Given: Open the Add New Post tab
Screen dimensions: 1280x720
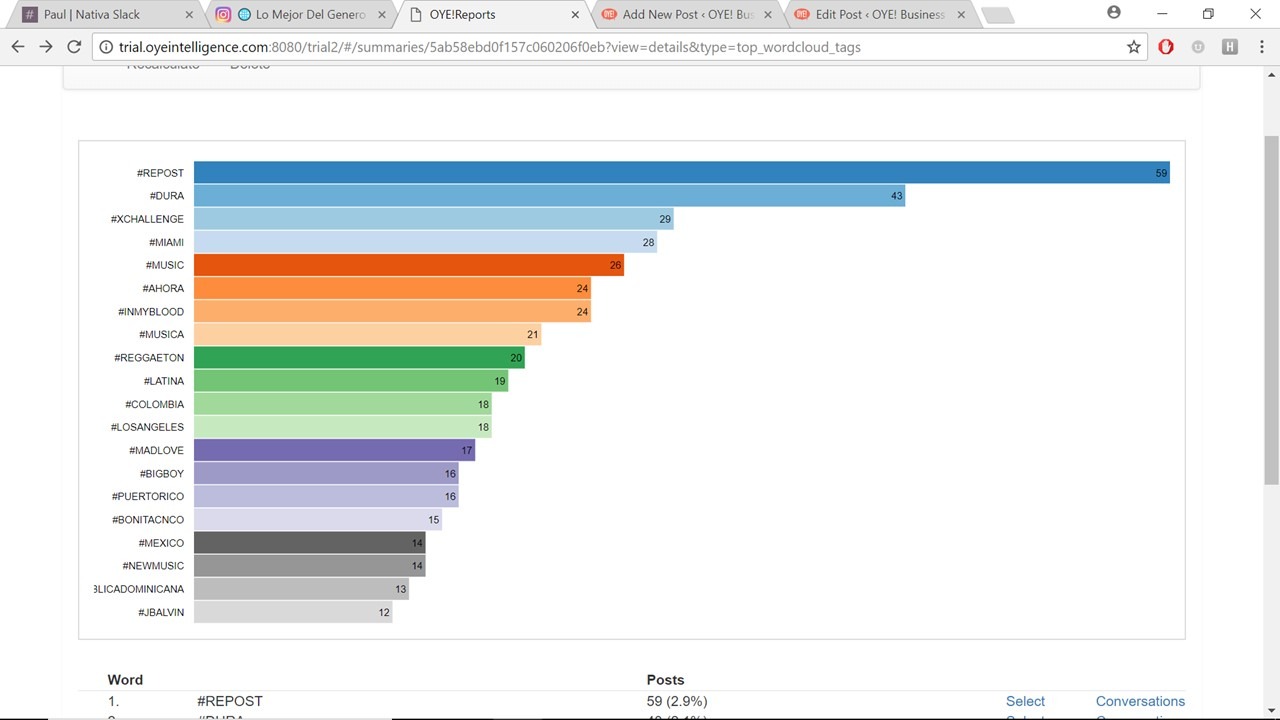Looking at the screenshot, I should click(685, 15).
